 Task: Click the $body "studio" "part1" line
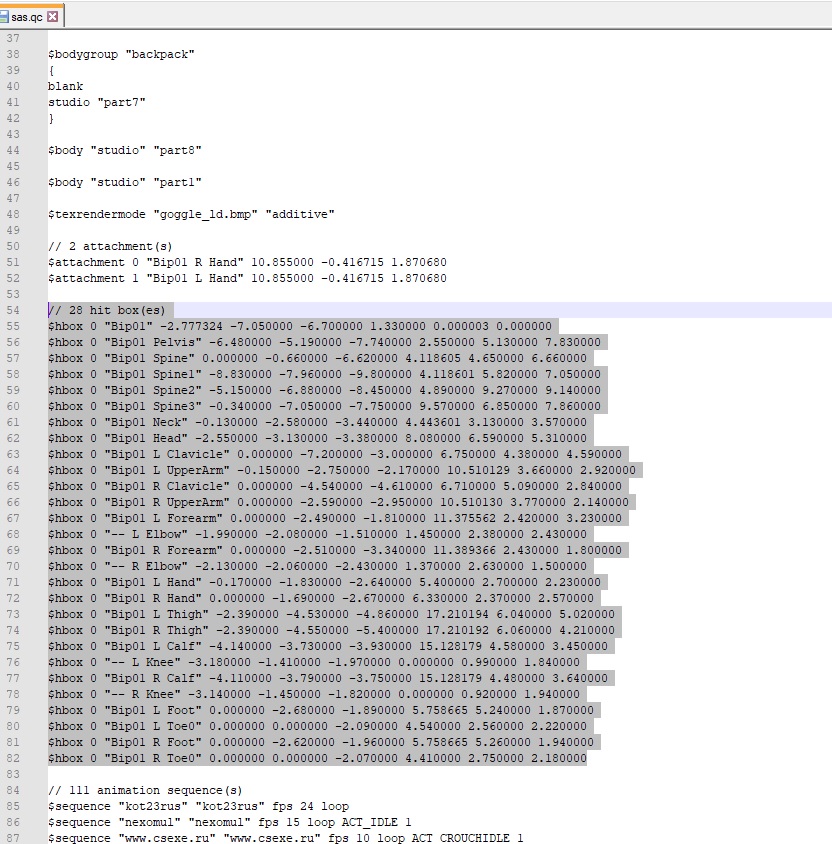click(x=125, y=182)
